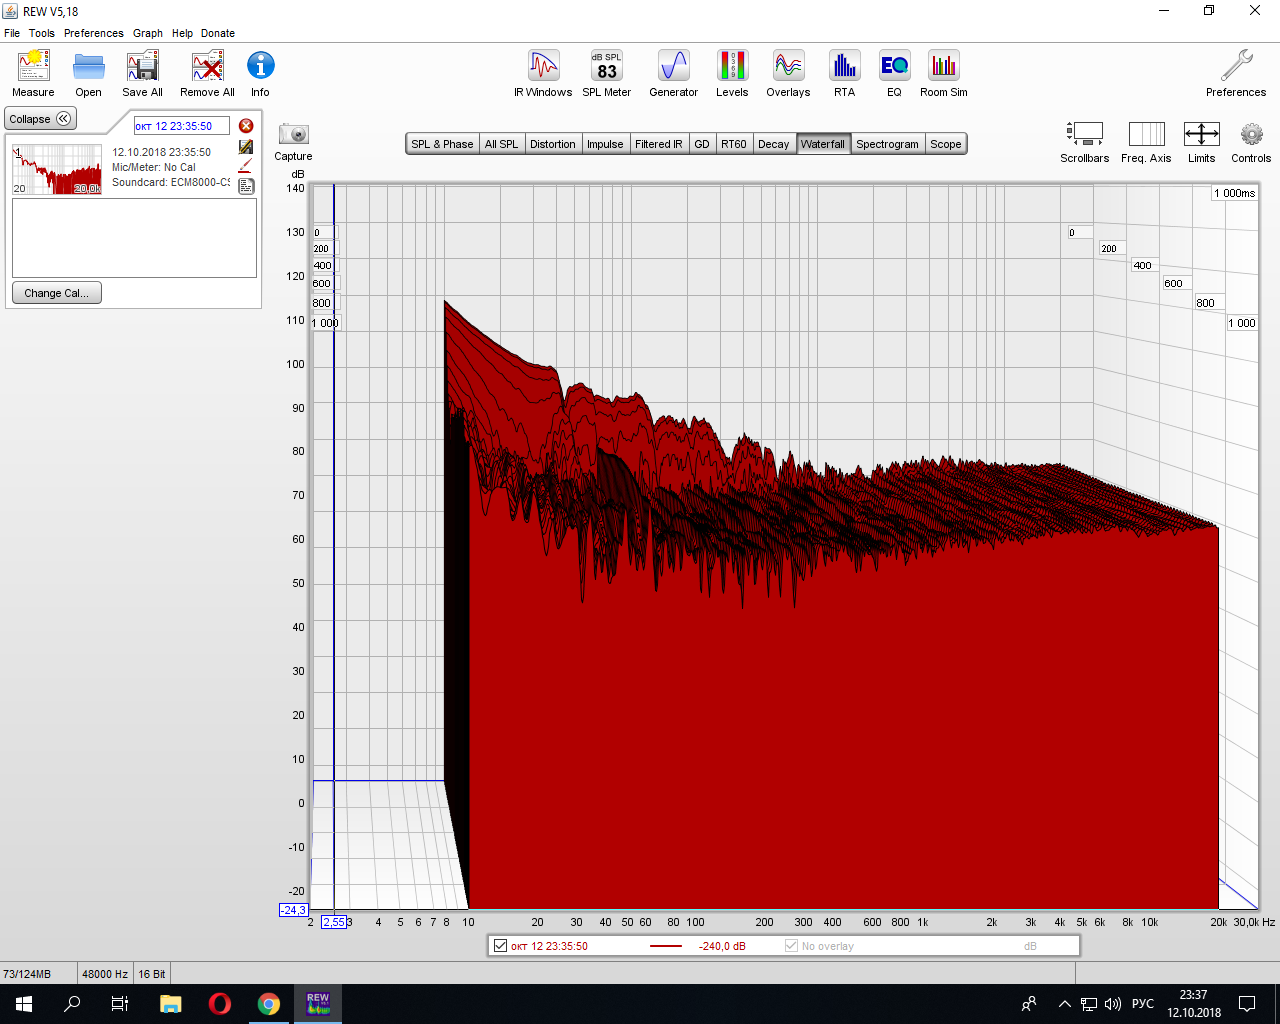1280x1024 pixels.
Task: Remove measurement with red X button
Action: tap(246, 126)
